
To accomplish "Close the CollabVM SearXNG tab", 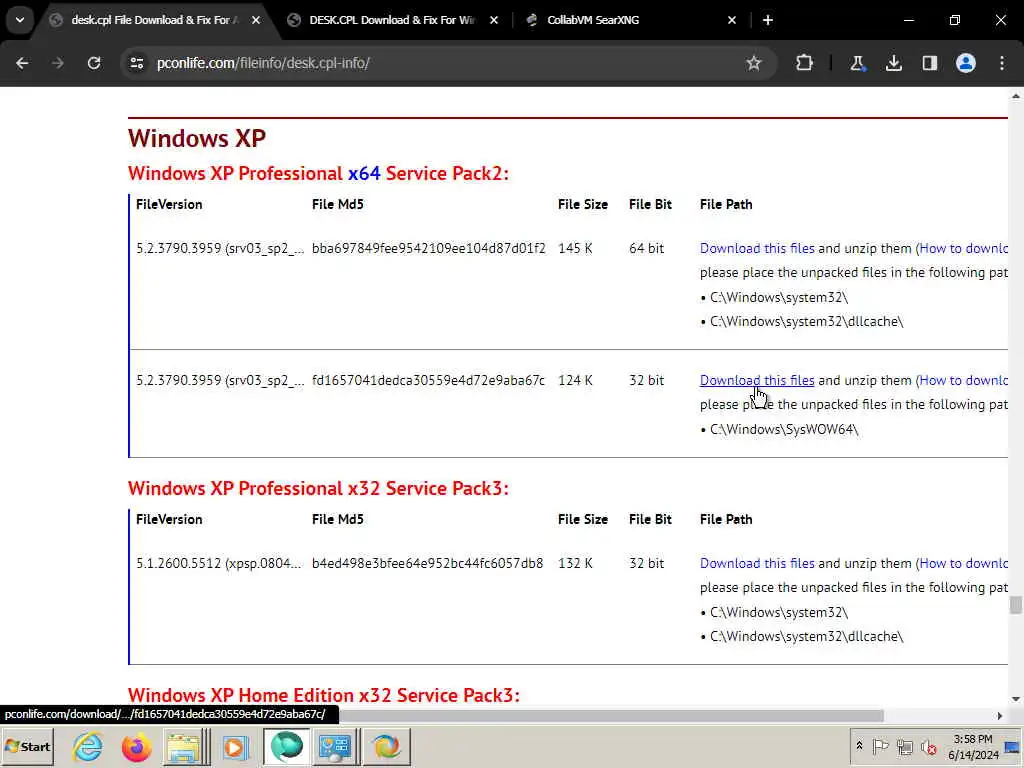I will pyautogui.click(x=731, y=20).
